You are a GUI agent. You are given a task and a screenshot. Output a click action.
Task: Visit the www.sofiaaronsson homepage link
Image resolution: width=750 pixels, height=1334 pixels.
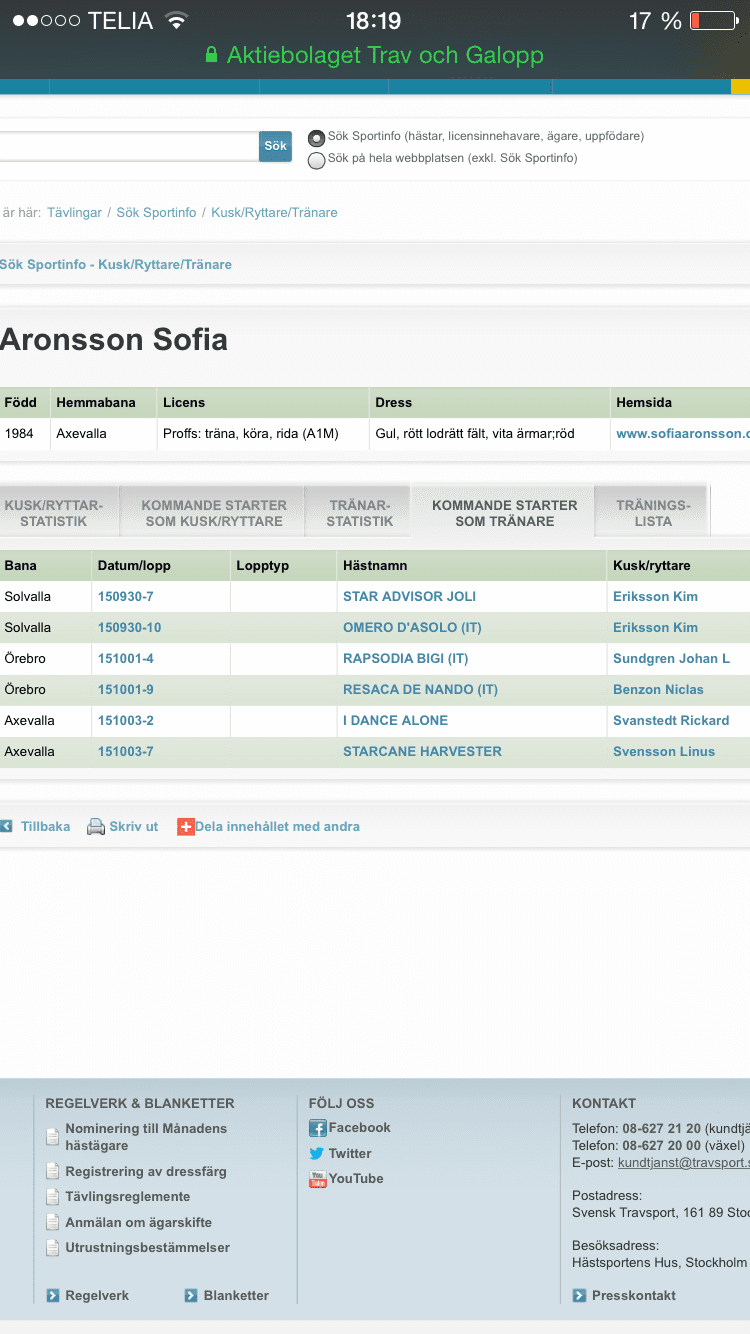click(x=683, y=434)
